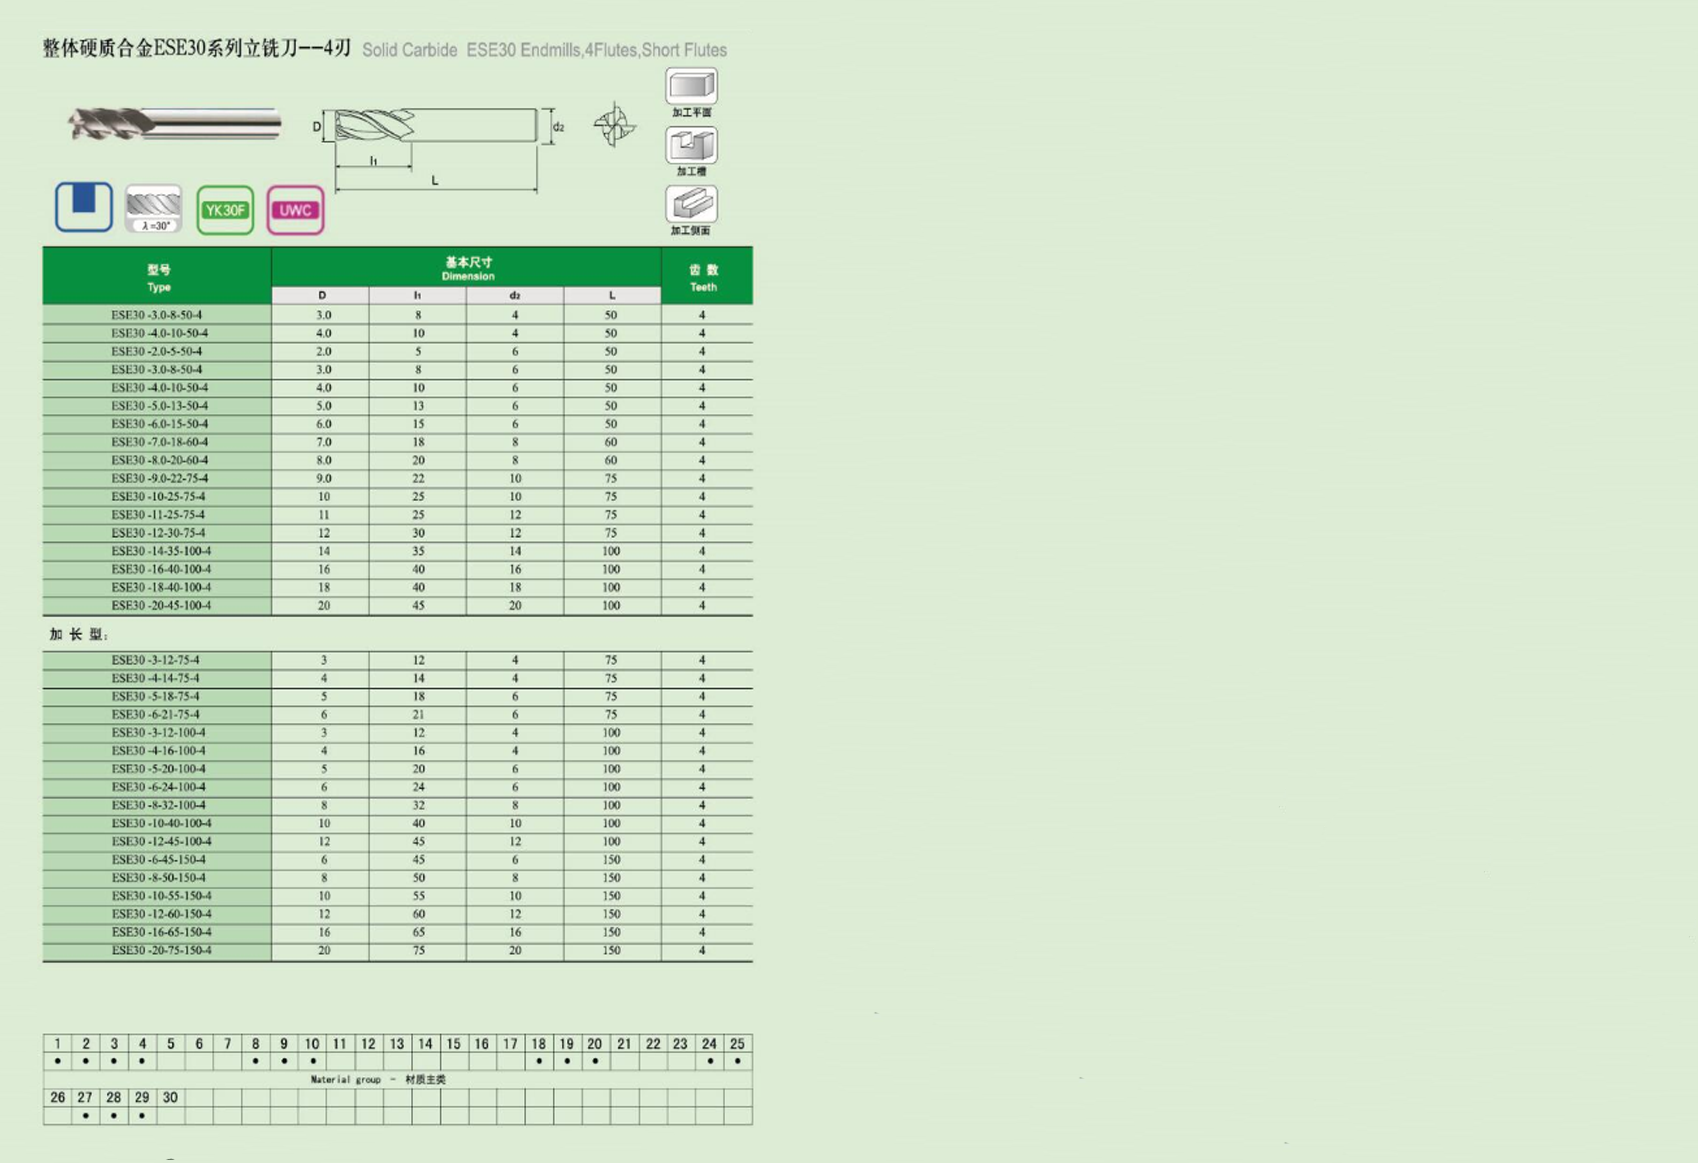Click the 加长型 section label
The height and width of the screenshot is (1163, 1698).
tap(78, 635)
